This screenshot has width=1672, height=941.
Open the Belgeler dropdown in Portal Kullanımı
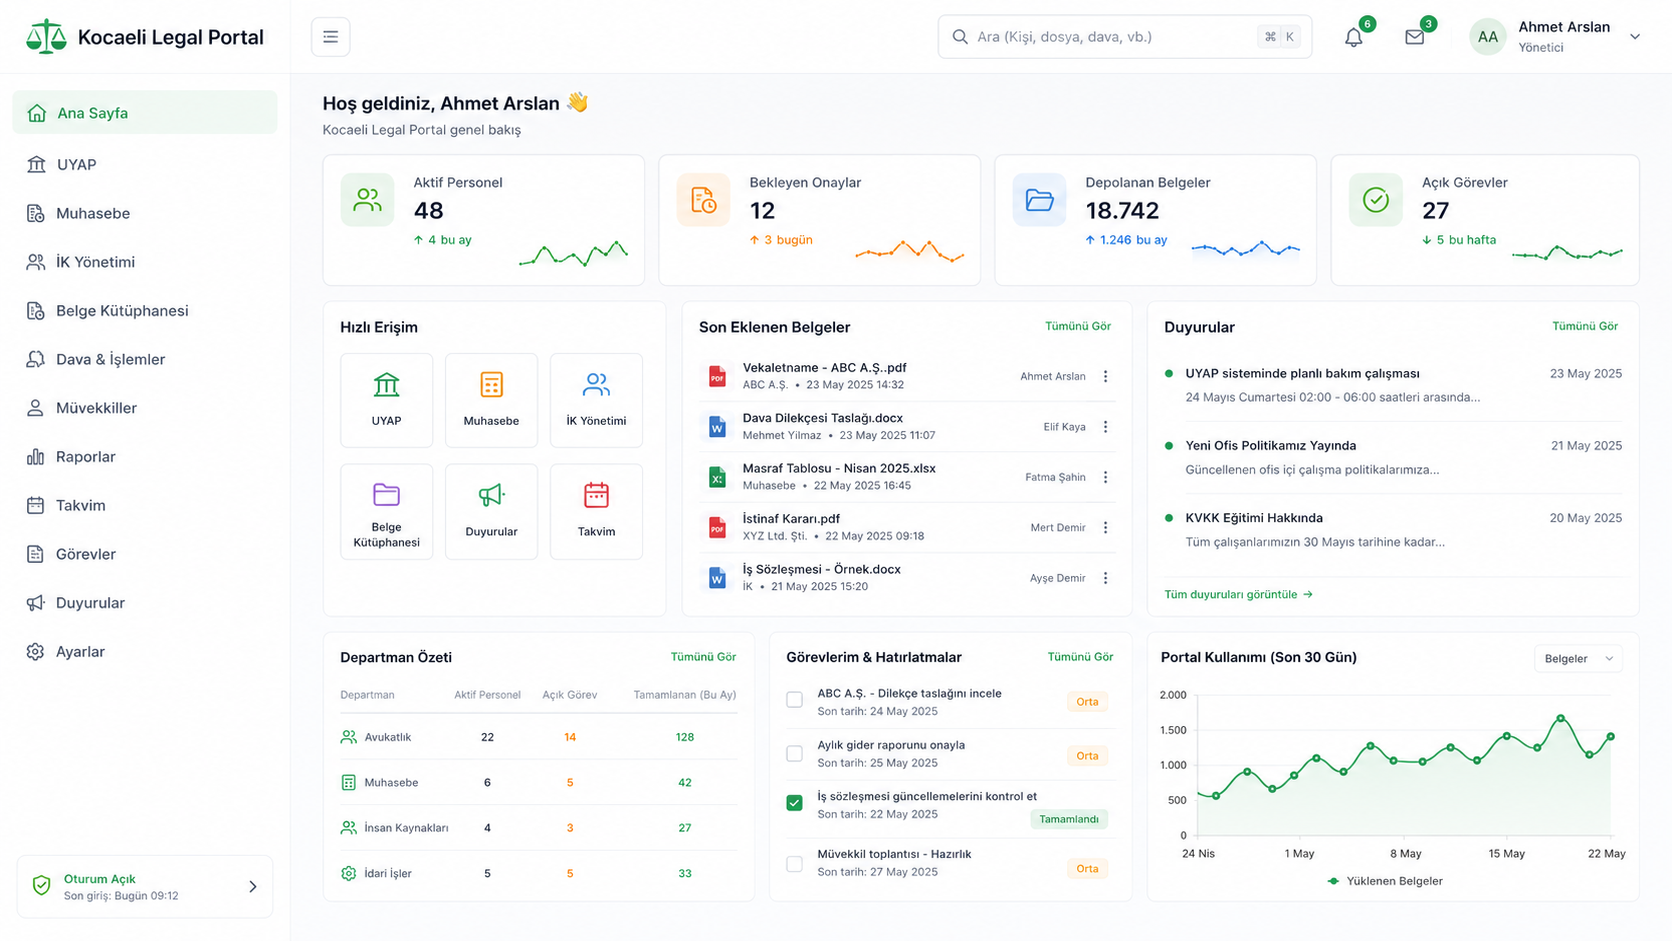(1578, 658)
